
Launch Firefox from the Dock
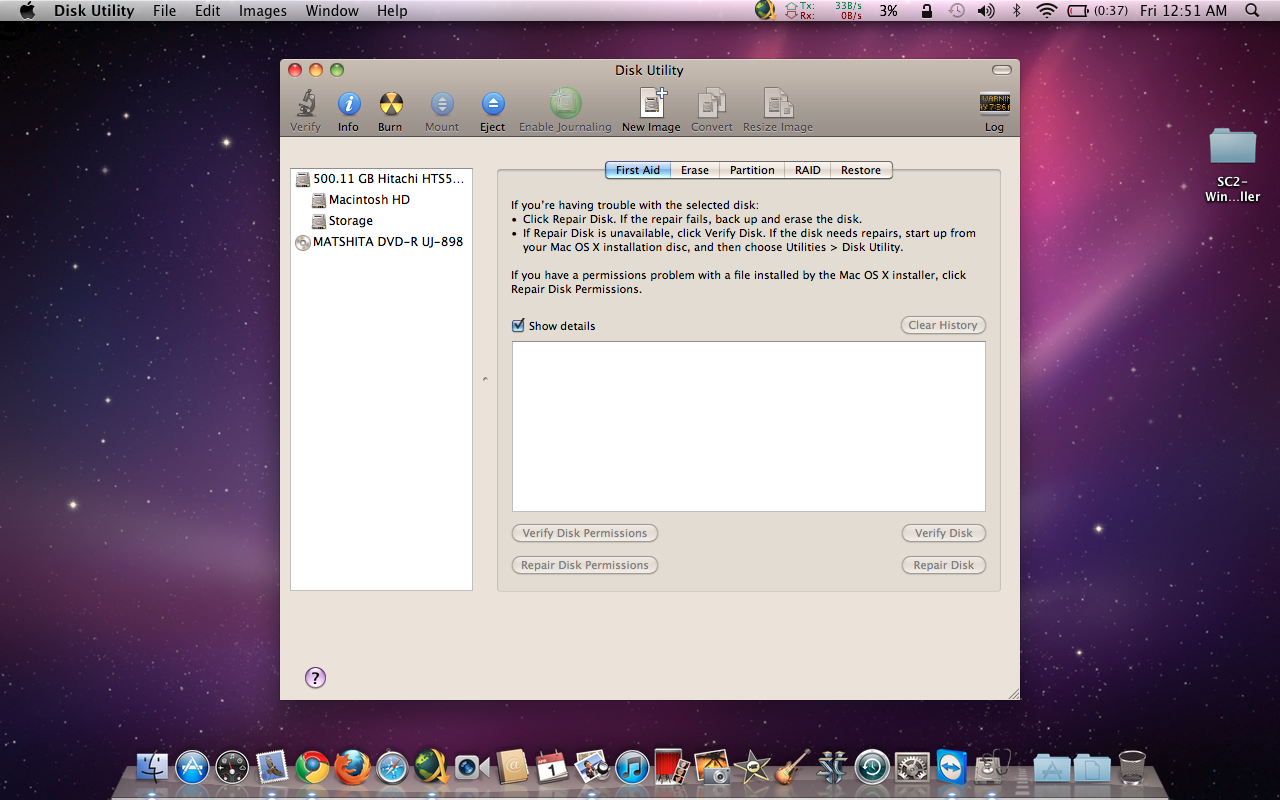point(352,767)
